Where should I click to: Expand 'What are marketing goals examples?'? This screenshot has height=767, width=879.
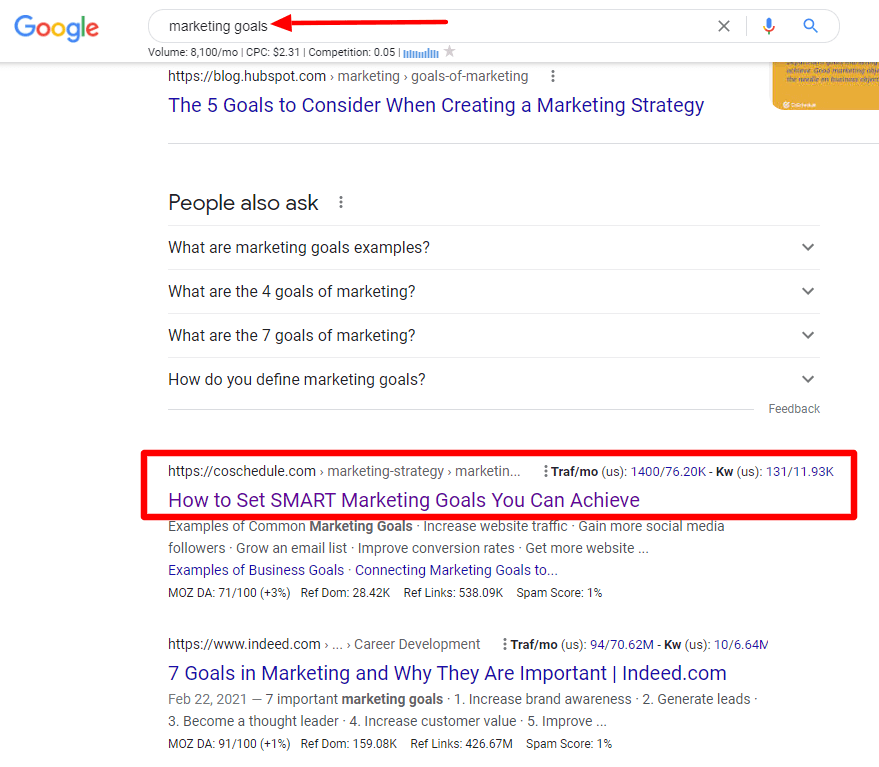[x=493, y=247]
